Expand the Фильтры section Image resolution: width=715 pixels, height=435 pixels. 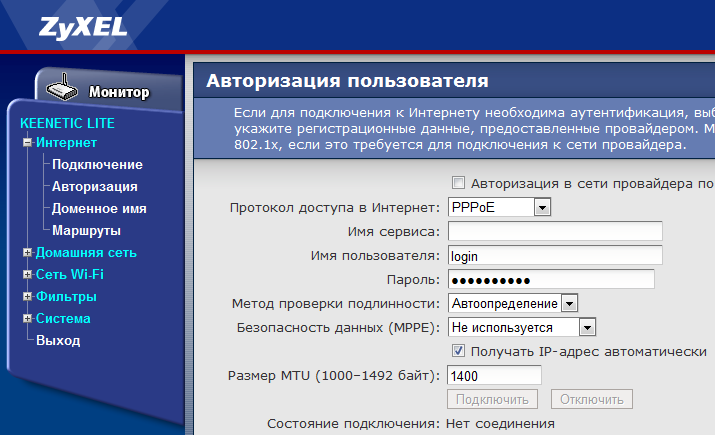click(27, 297)
